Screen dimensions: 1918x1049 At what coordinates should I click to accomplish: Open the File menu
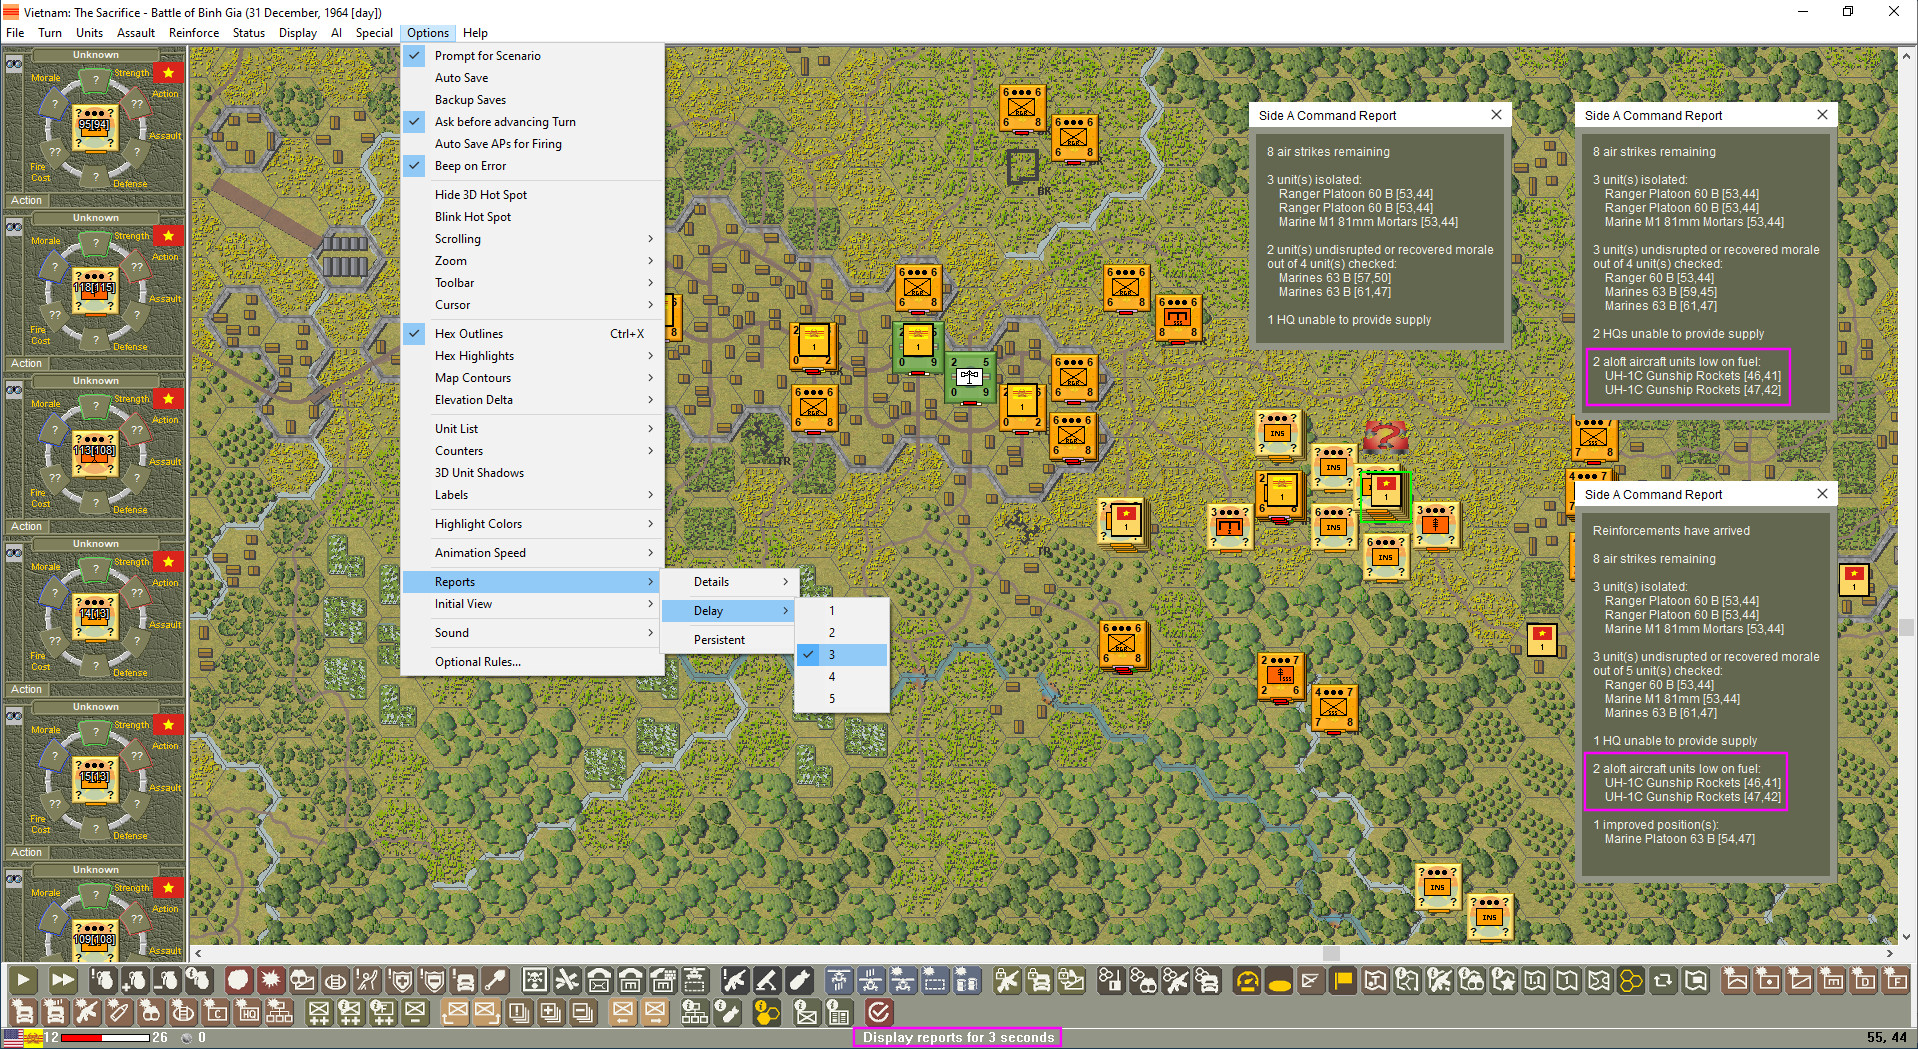[x=15, y=33]
